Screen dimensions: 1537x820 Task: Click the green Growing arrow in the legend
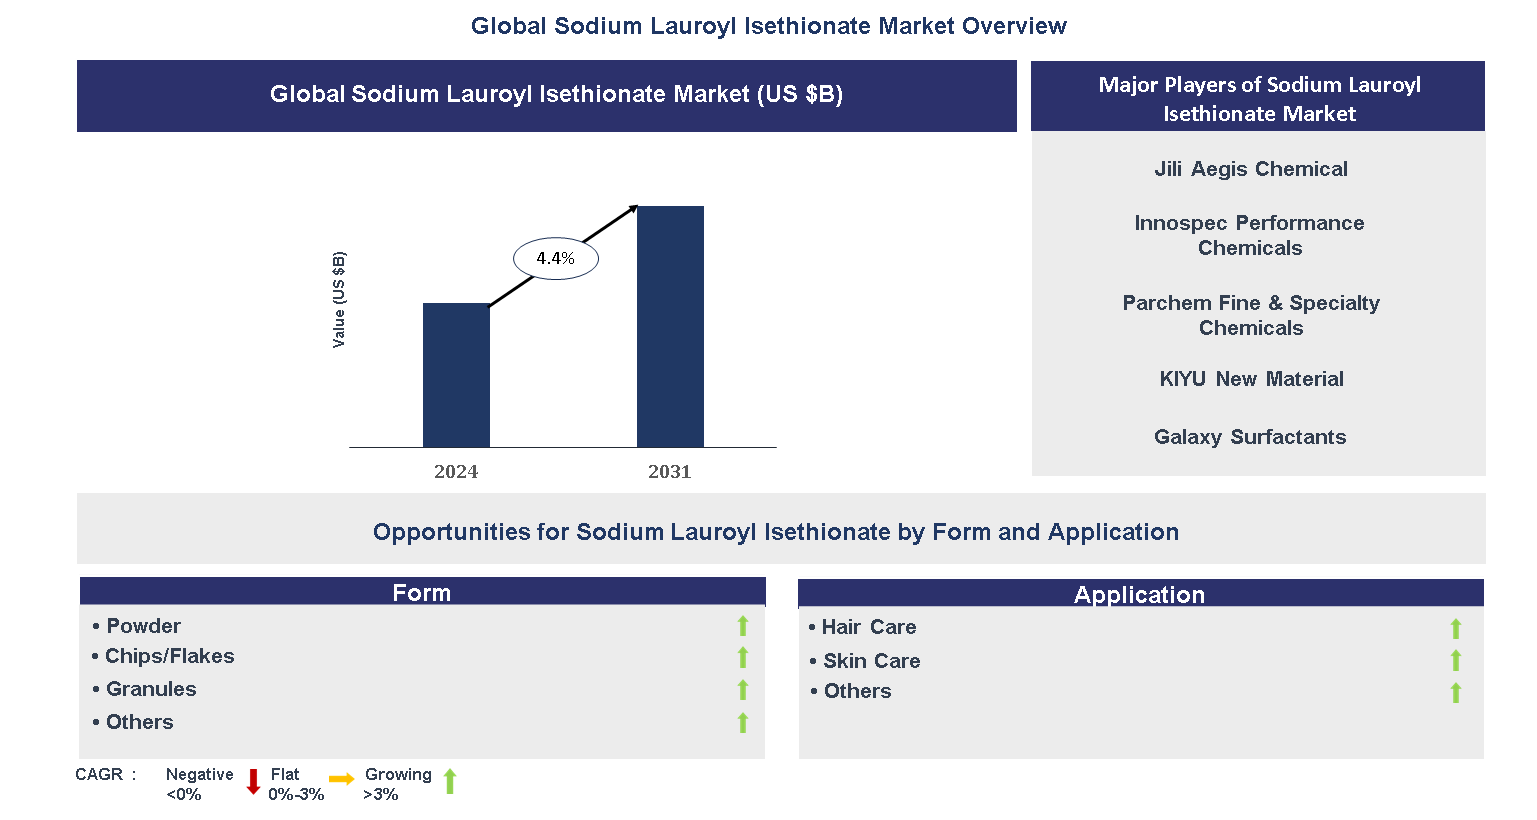[450, 782]
